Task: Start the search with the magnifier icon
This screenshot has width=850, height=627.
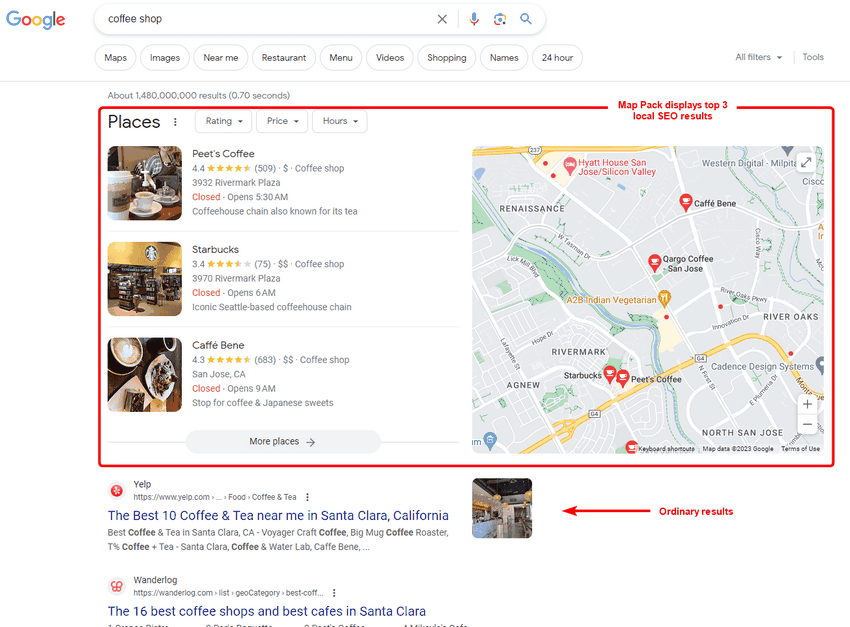Action: click(527, 19)
